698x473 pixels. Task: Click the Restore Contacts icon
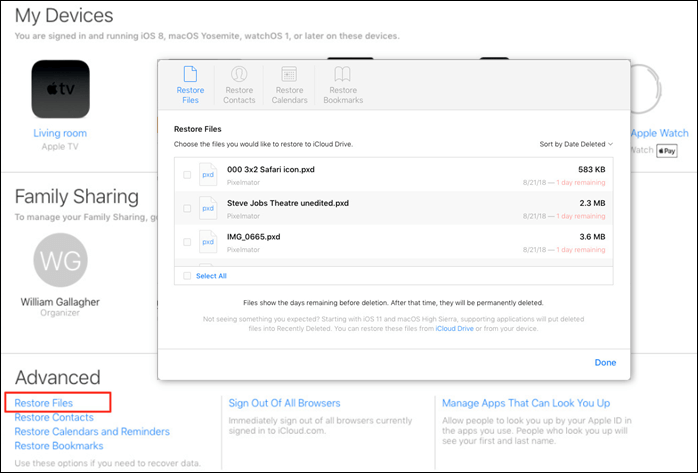click(240, 74)
